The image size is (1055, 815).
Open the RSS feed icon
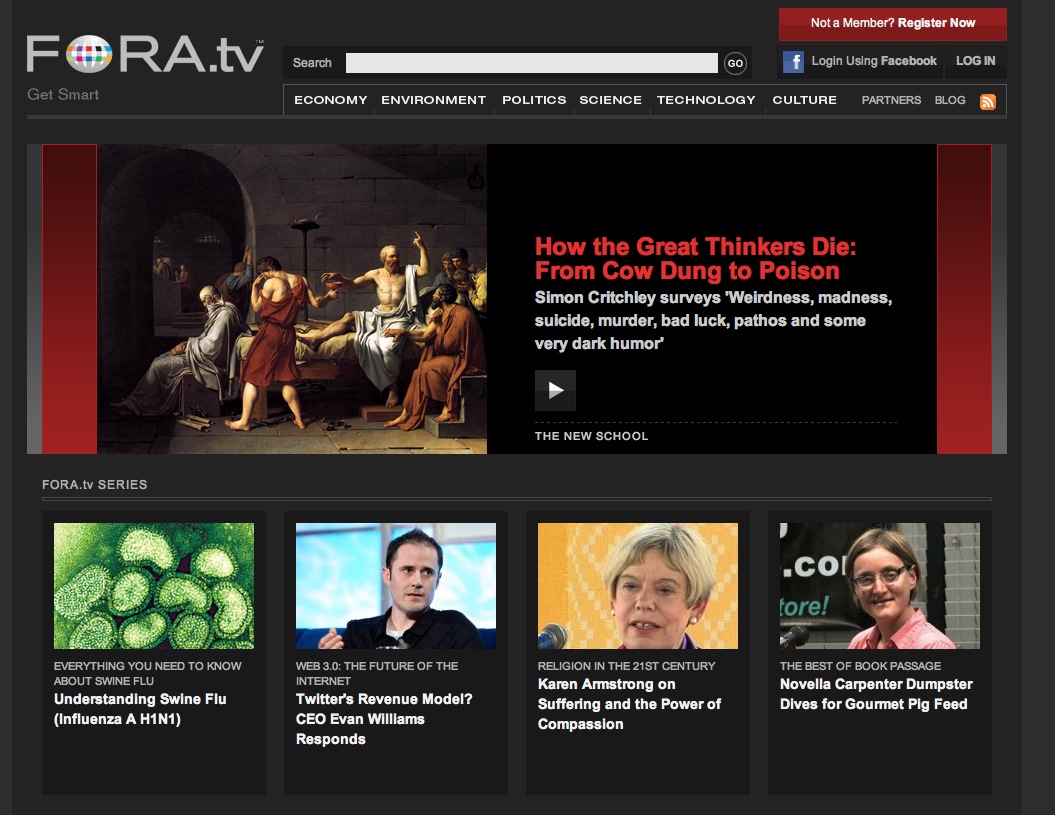click(987, 101)
